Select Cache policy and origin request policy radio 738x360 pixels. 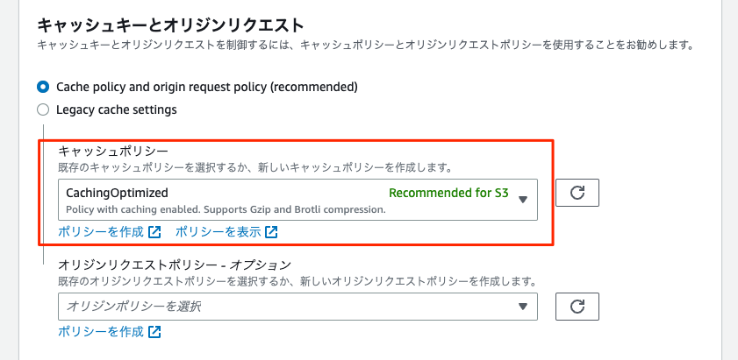[43, 87]
